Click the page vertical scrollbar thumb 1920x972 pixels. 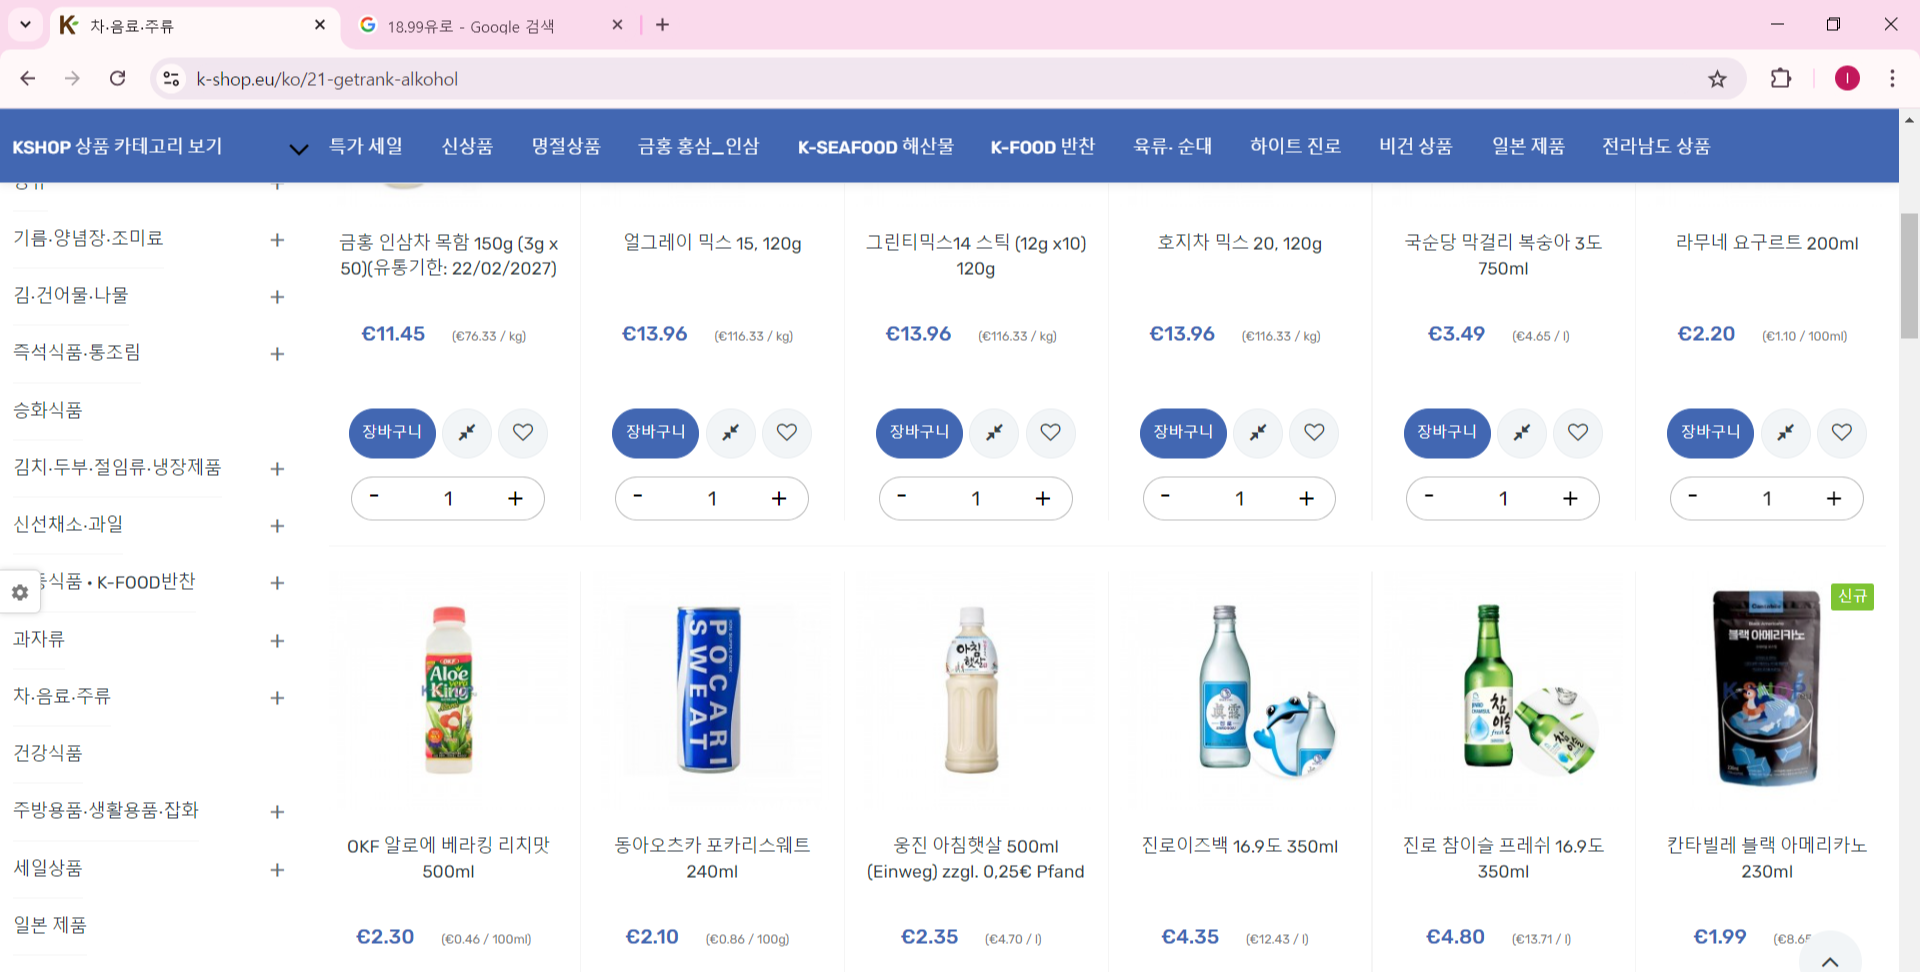pyautogui.click(x=1909, y=275)
